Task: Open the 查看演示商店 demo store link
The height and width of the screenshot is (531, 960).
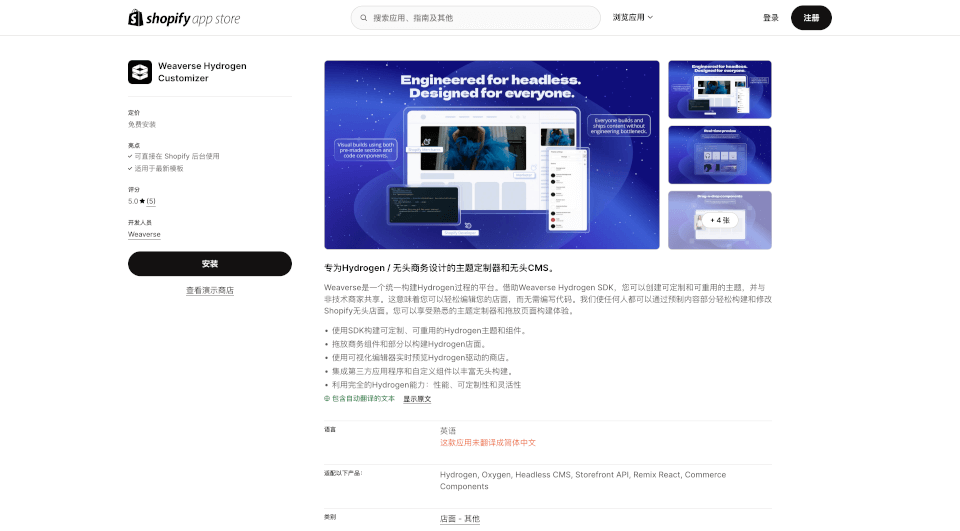Action: [209, 290]
